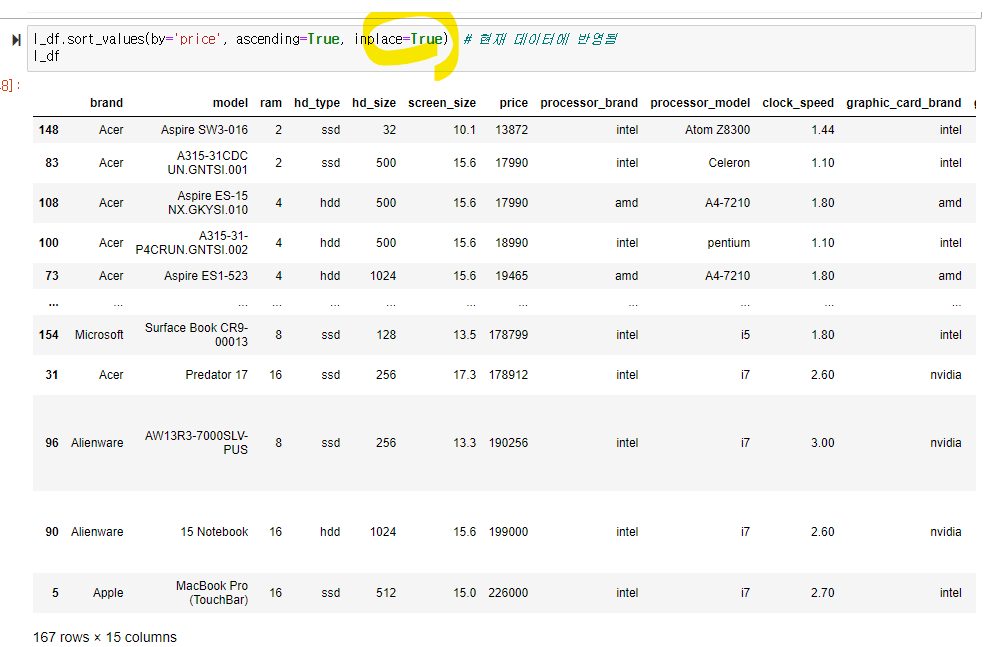Click row index 108
This screenshot has height=647, width=987.
(x=48, y=203)
